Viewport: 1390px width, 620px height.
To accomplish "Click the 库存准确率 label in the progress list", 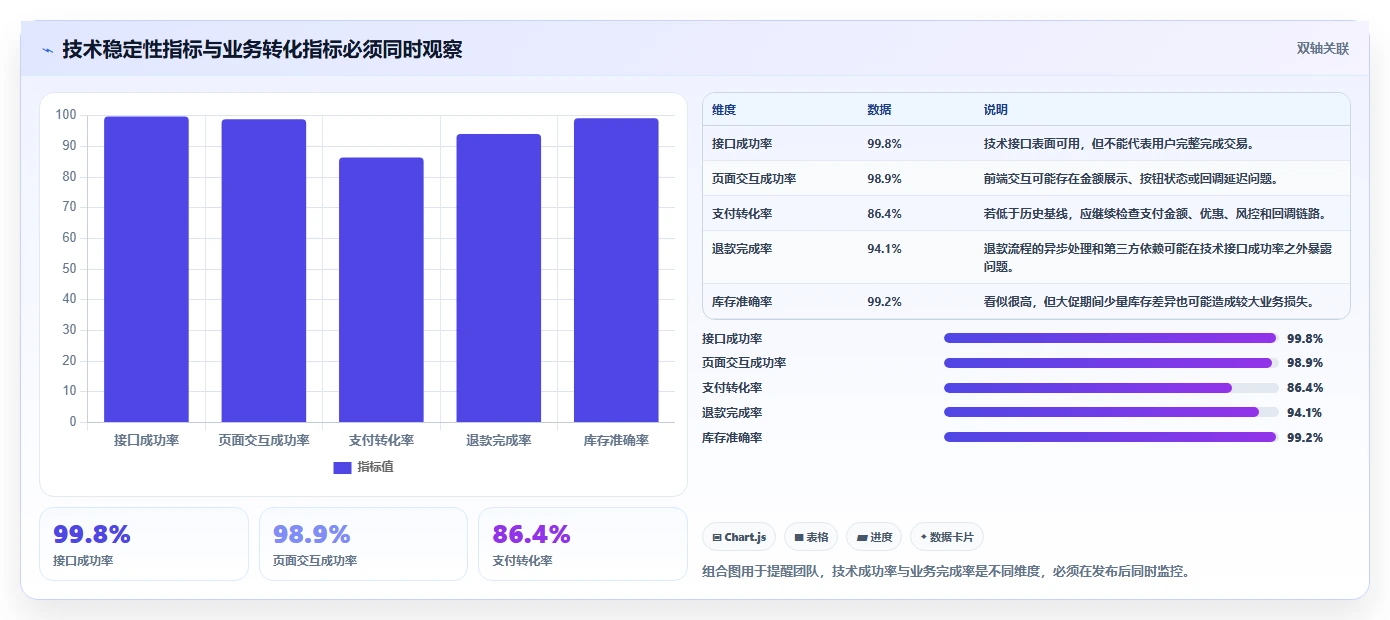I will tap(732, 438).
